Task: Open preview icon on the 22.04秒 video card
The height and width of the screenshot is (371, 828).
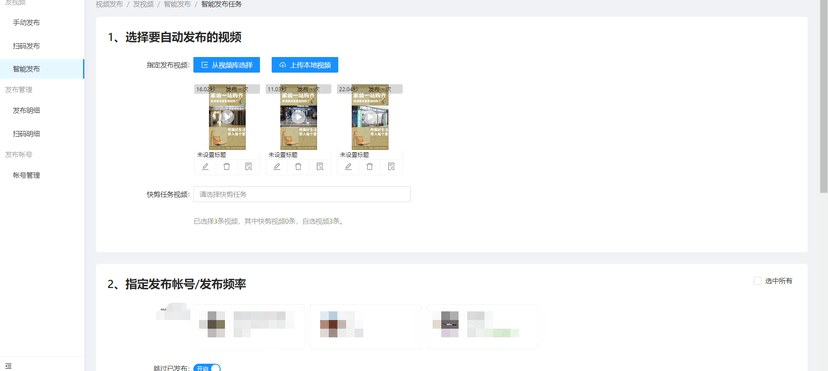Action: (391, 167)
